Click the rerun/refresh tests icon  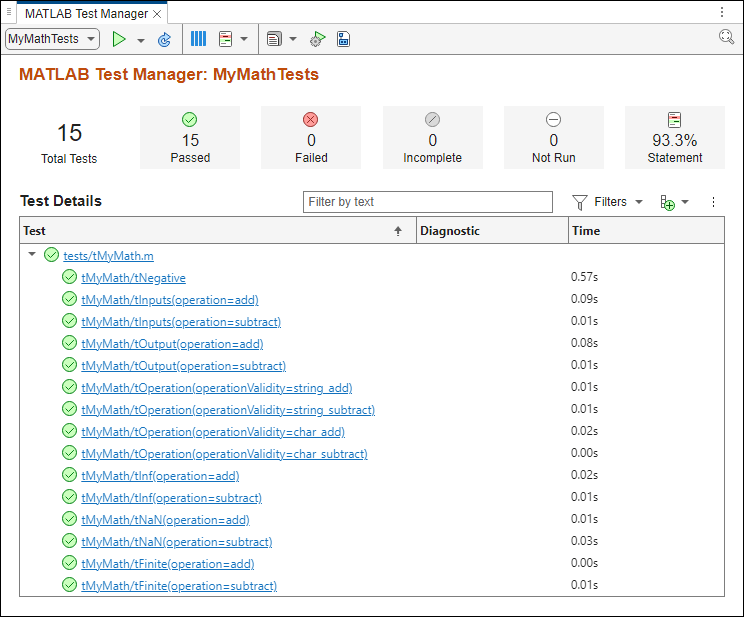pos(164,39)
